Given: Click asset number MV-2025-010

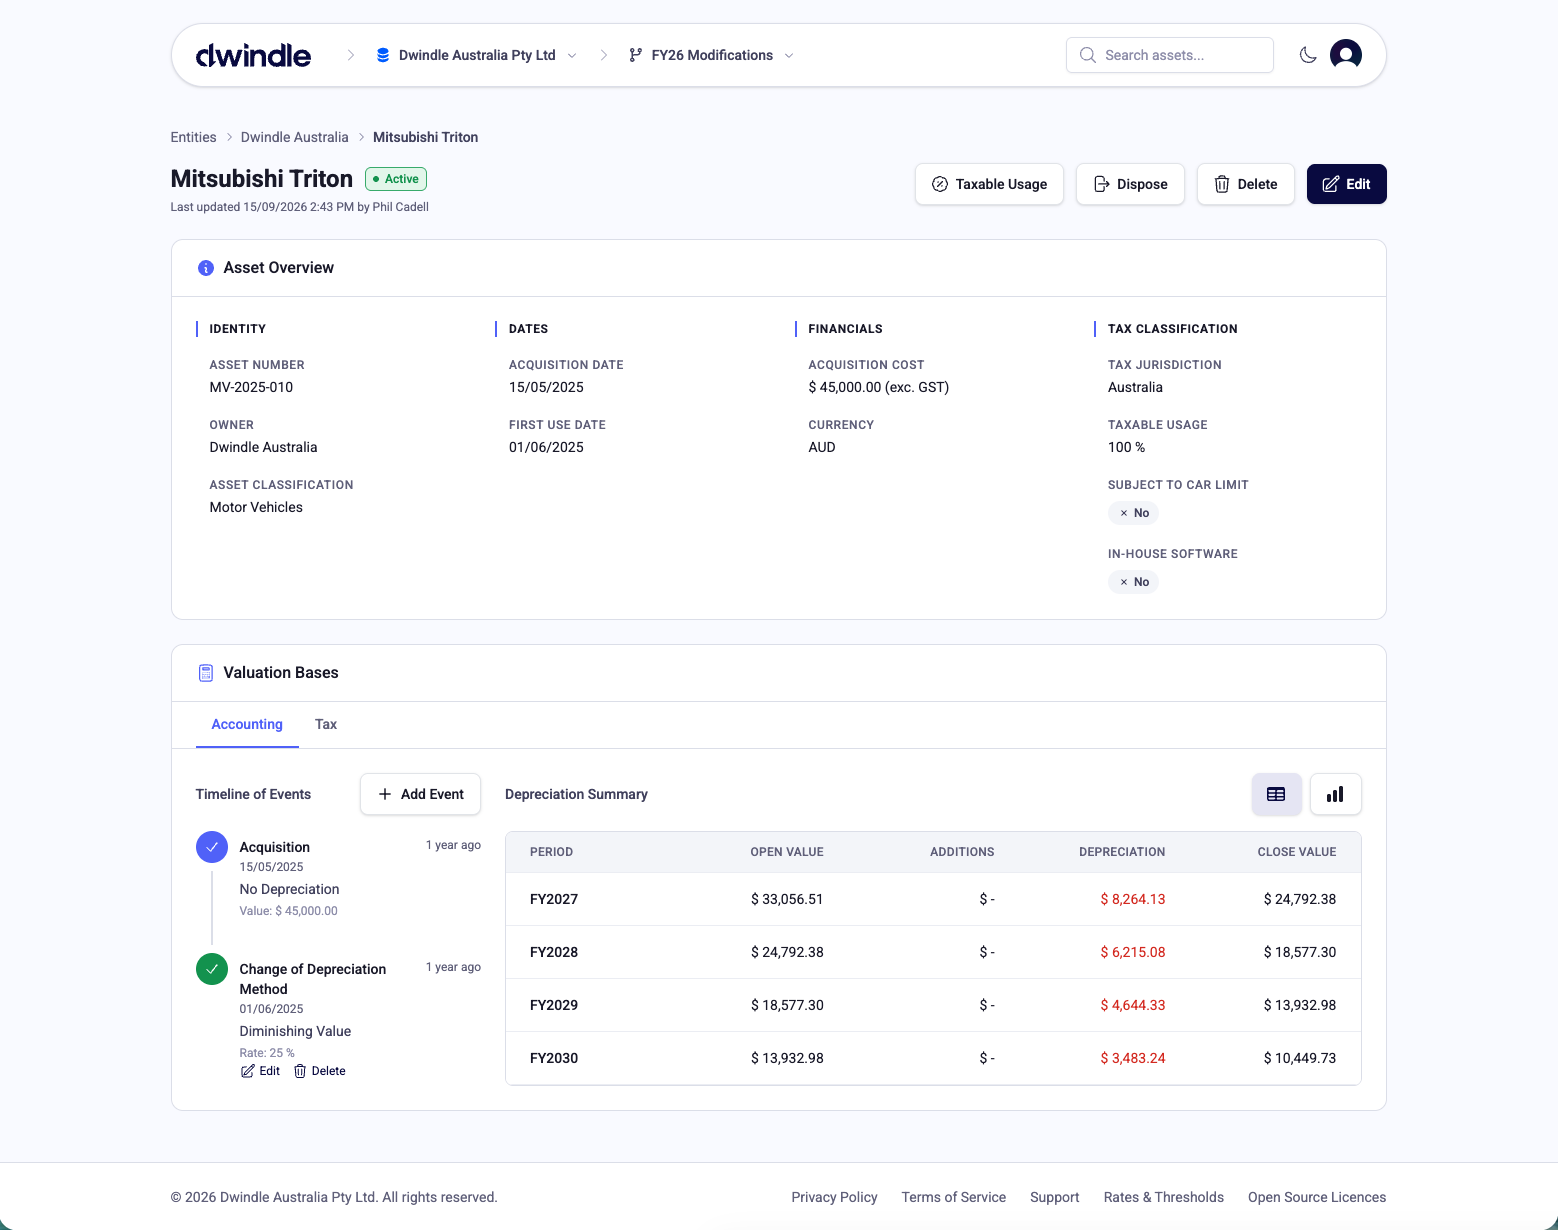Looking at the screenshot, I should pos(251,387).
